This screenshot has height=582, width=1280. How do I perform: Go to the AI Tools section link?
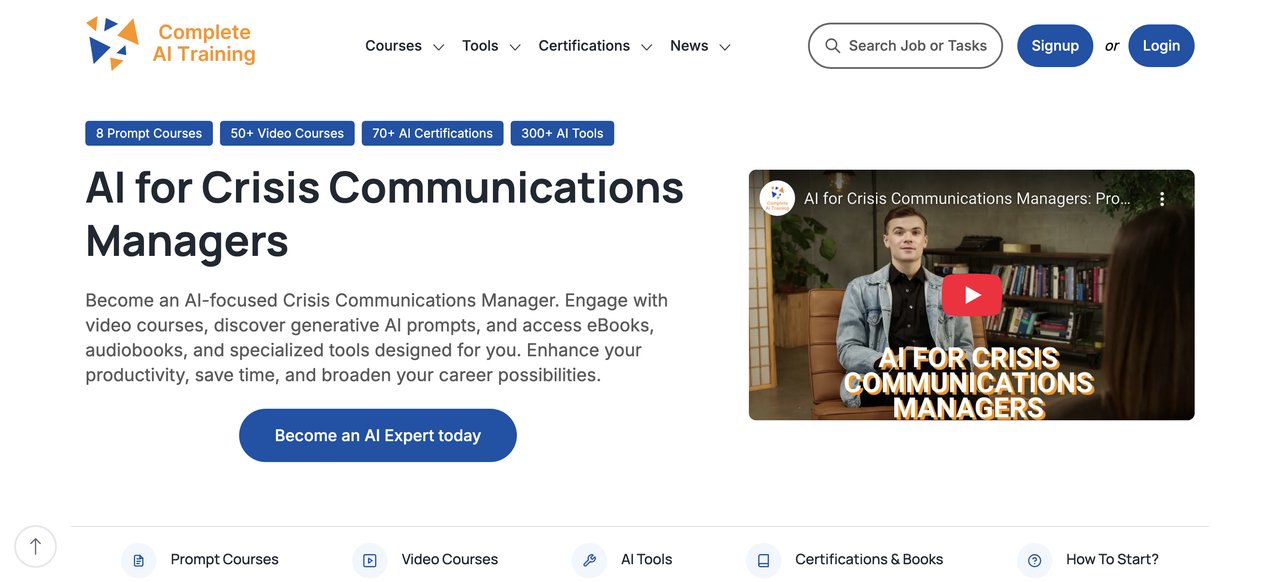click(646, 560)
